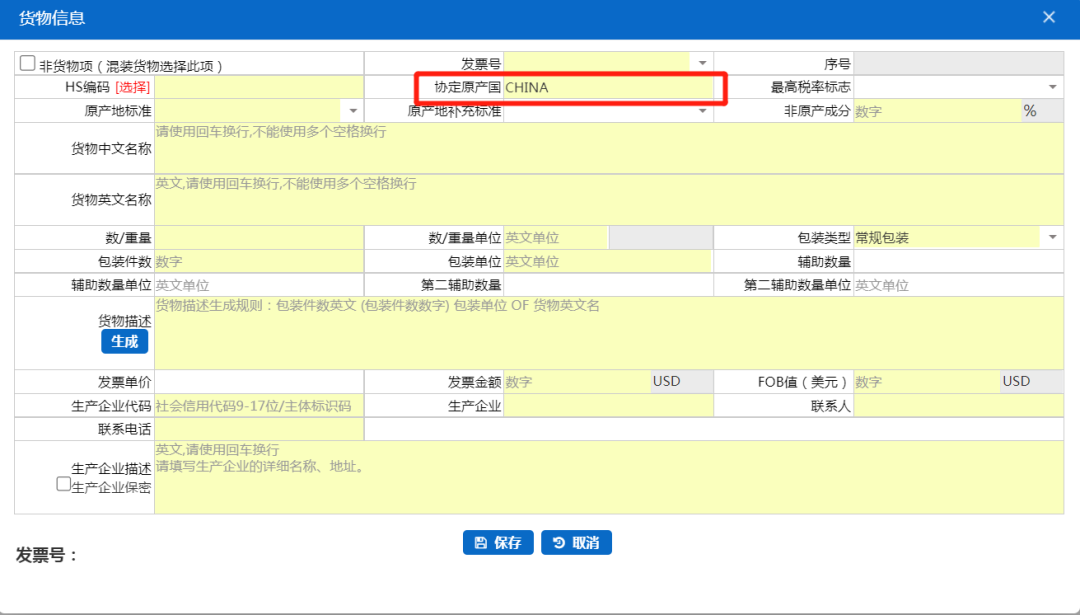This screenshot has height=615, width=1080.
Task: Focus the 货物中文名称 text area
Action: click(608, 148)
